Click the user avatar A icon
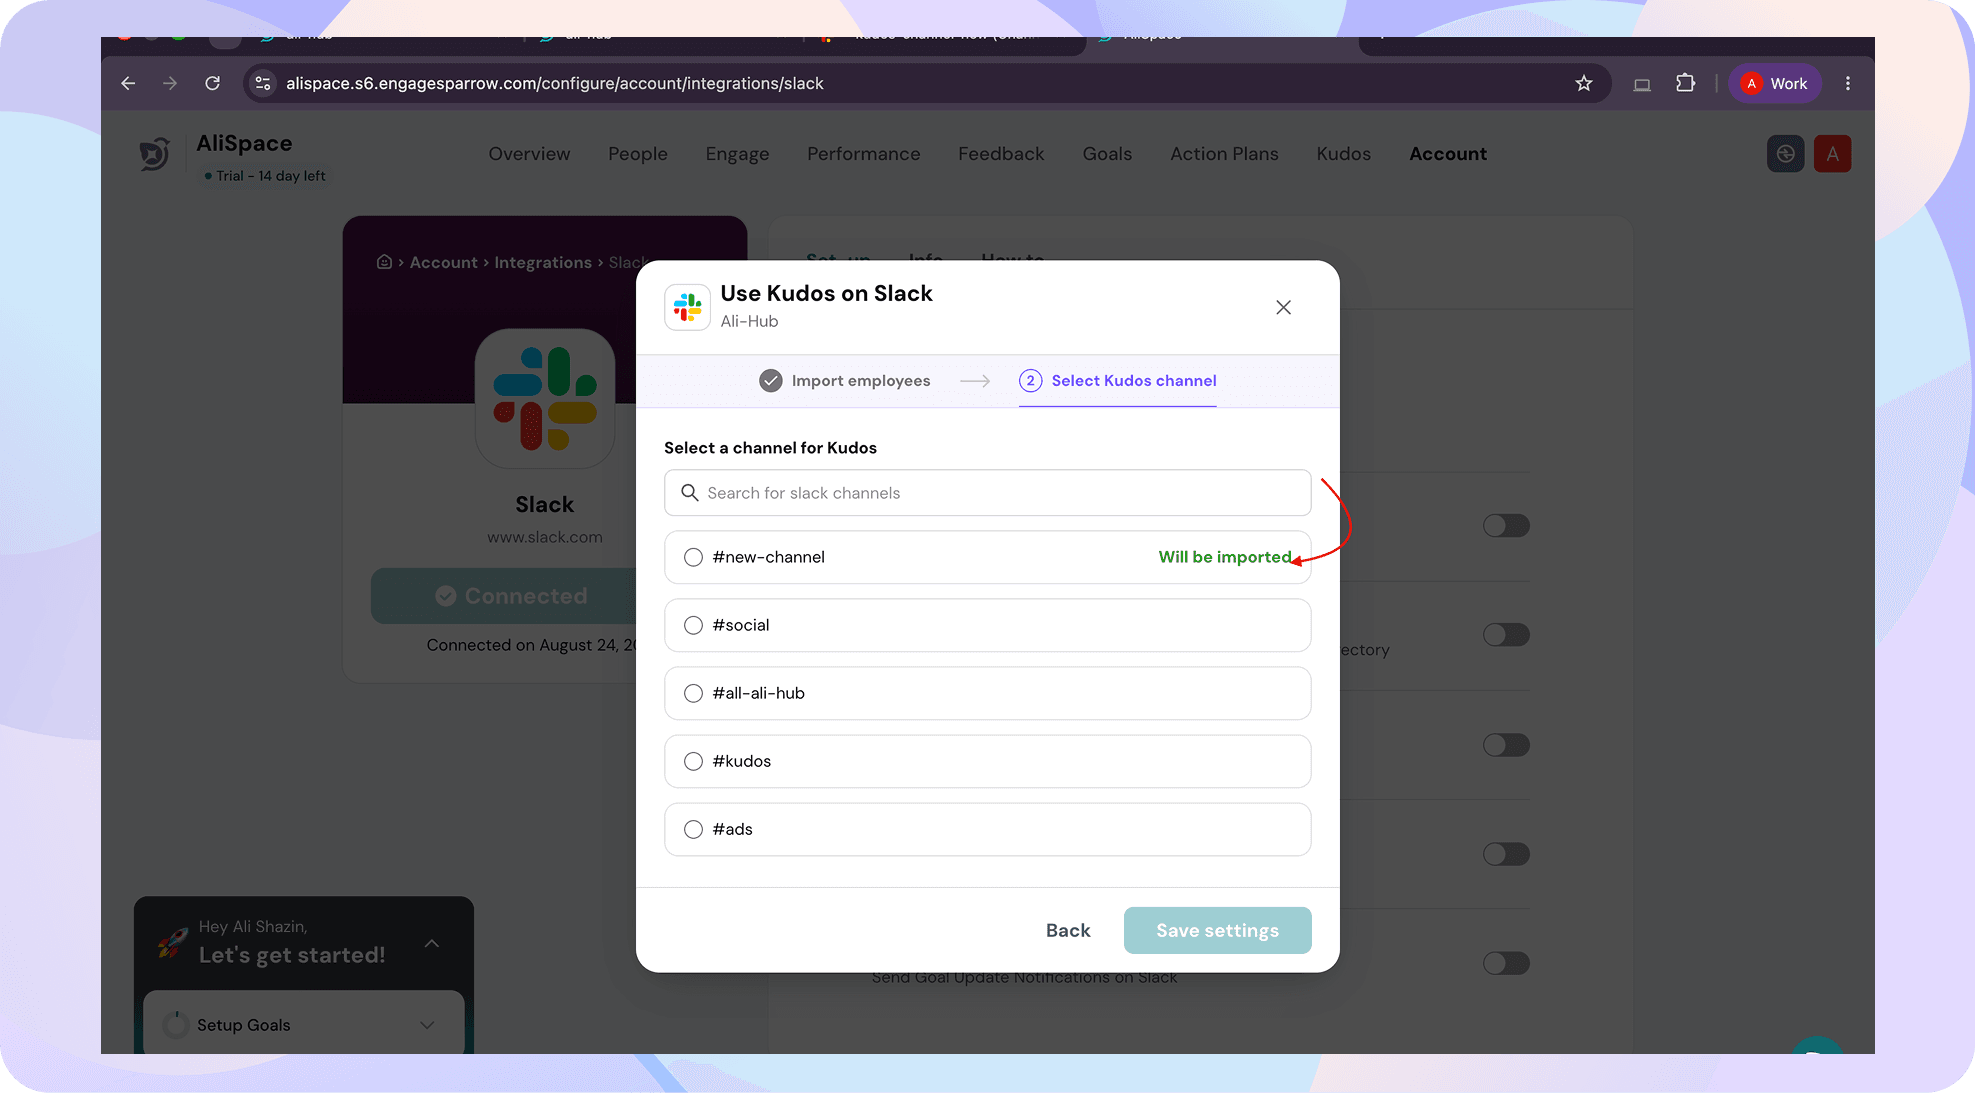 (x=1832, y=154)
